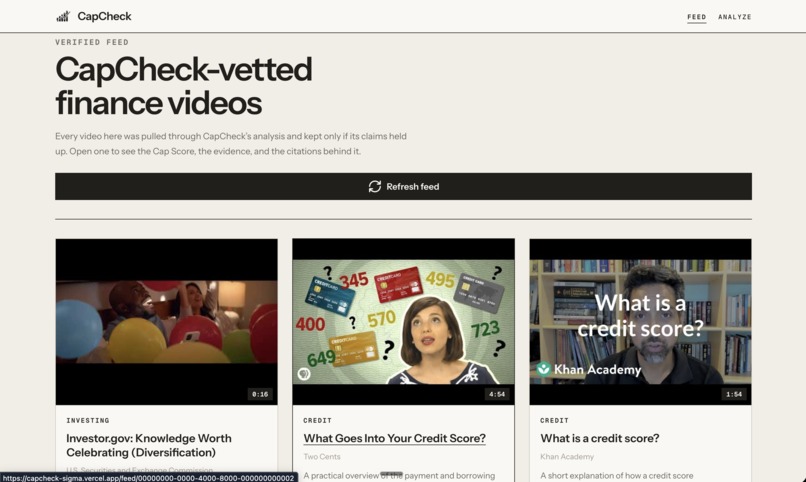Click the CapCheck bar-chart logo icon
The width and height of the screenshot is (806, 482).
click(x=63, y=16)
